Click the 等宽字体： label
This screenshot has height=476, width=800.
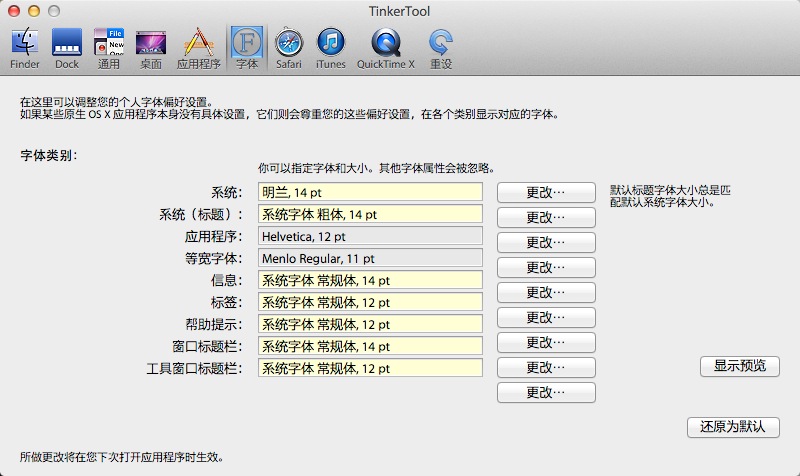tap(214, 258)
